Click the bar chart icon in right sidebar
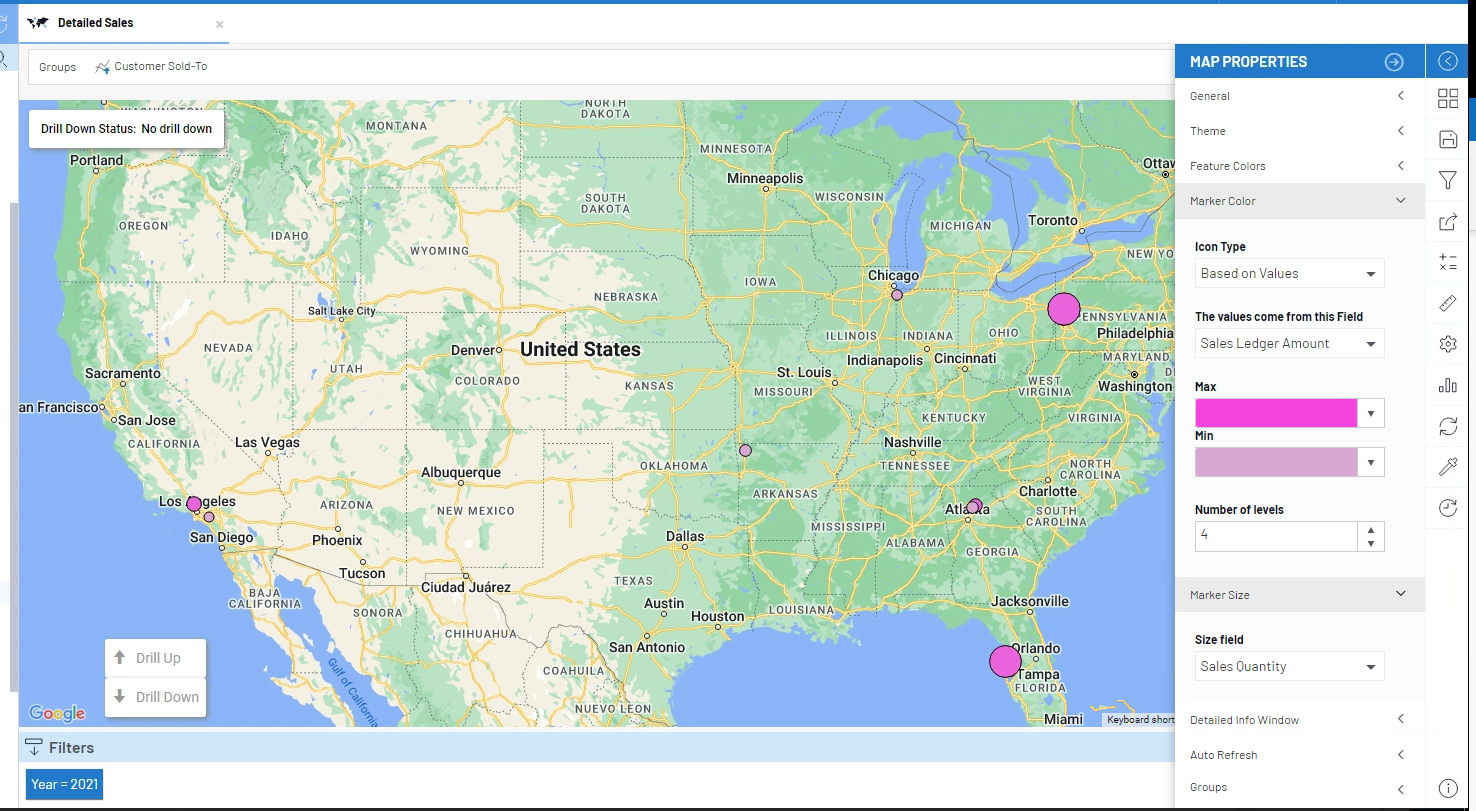The image size is (1476, 811). [x=1447, y=385]
